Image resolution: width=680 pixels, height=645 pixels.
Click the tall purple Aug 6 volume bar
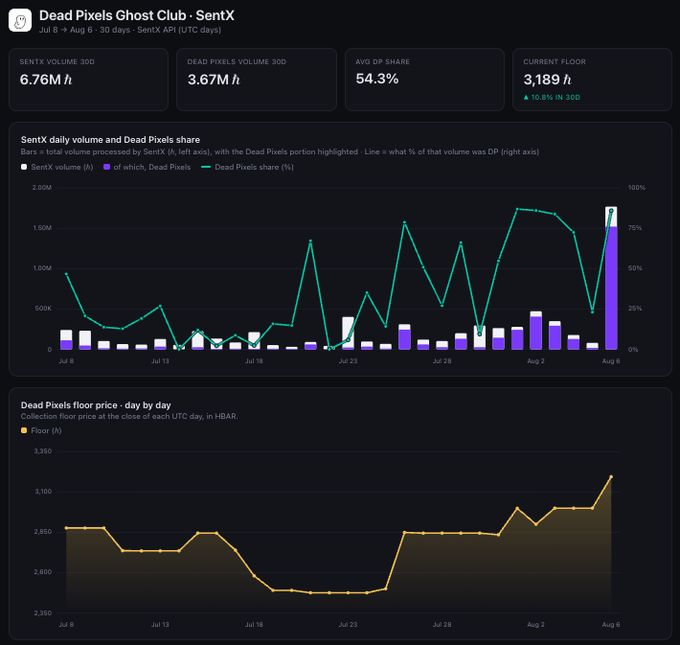[611, 288]
